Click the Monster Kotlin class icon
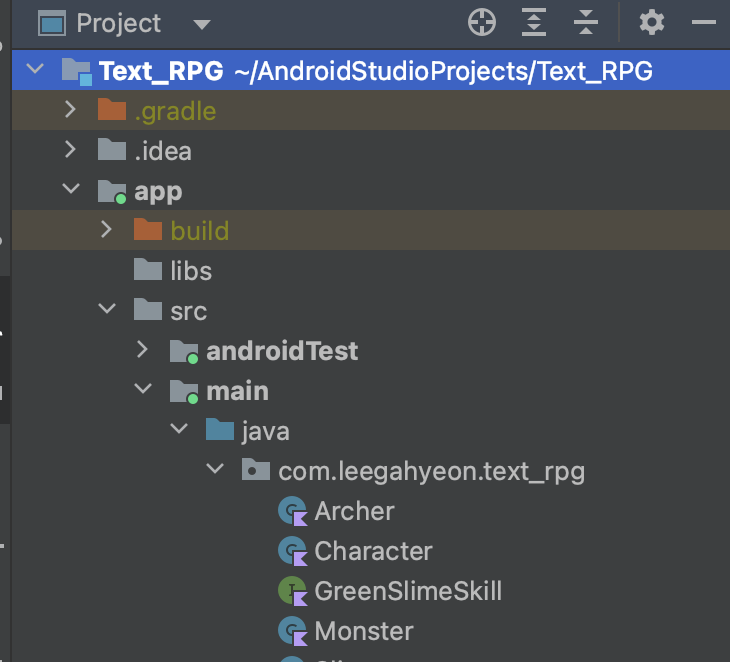 pos(293,631)
